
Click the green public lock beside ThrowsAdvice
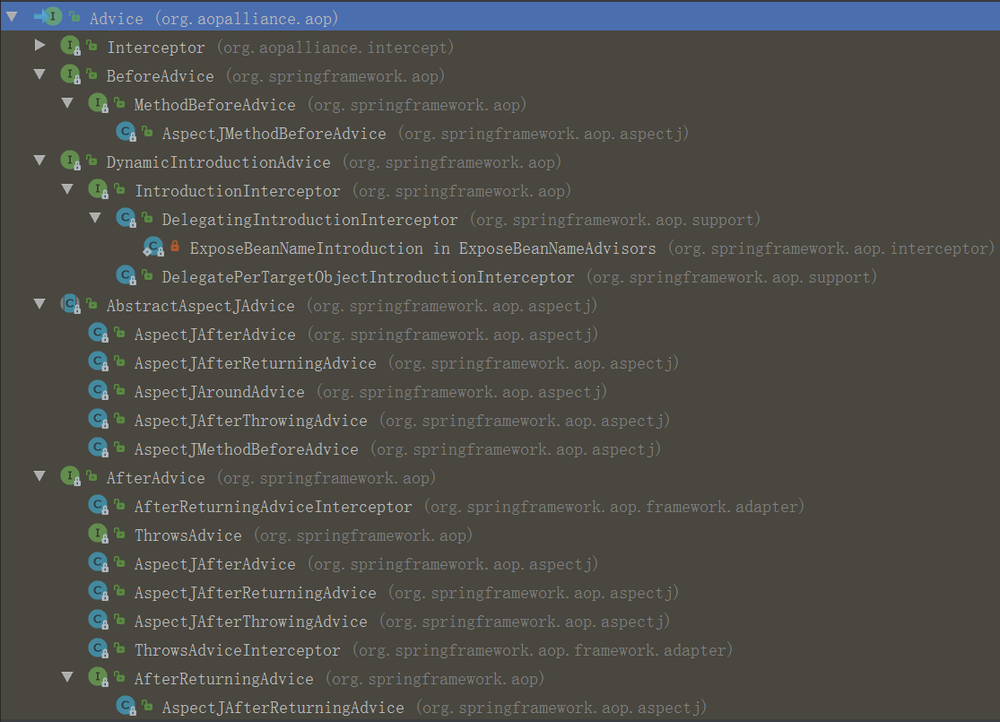click(119, 533)
